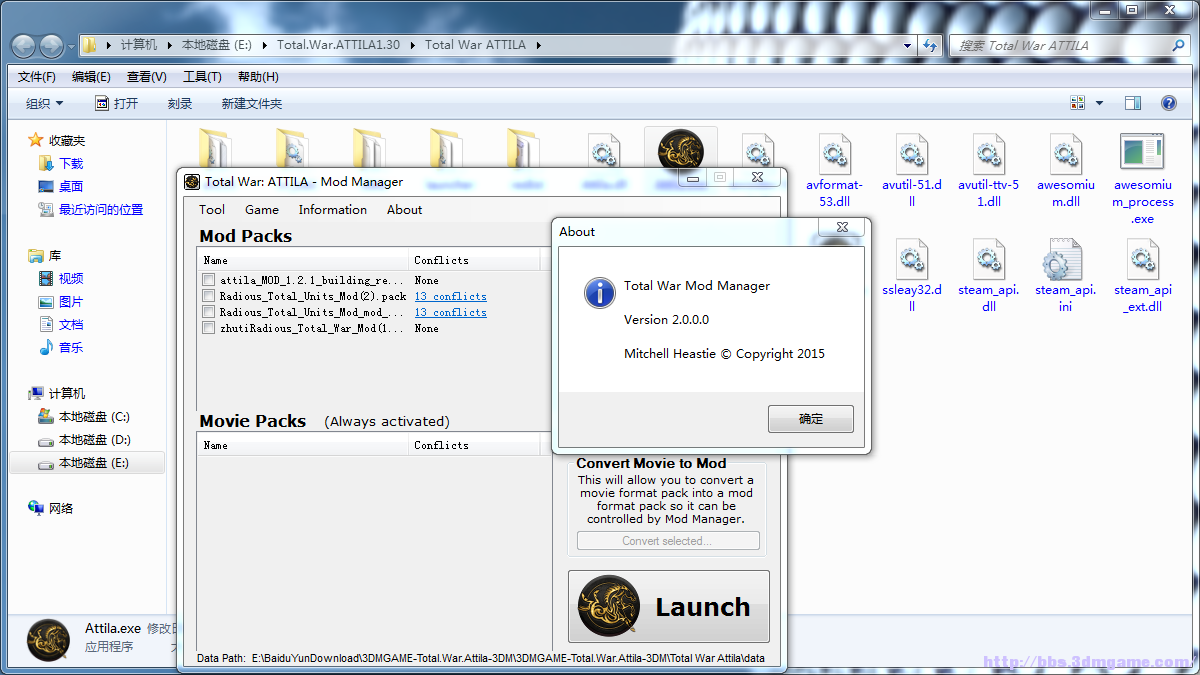Viewport: 1200px width, 675px height.
Task: Click the Explorer back navigation arrow
Action: coord(23,45)
